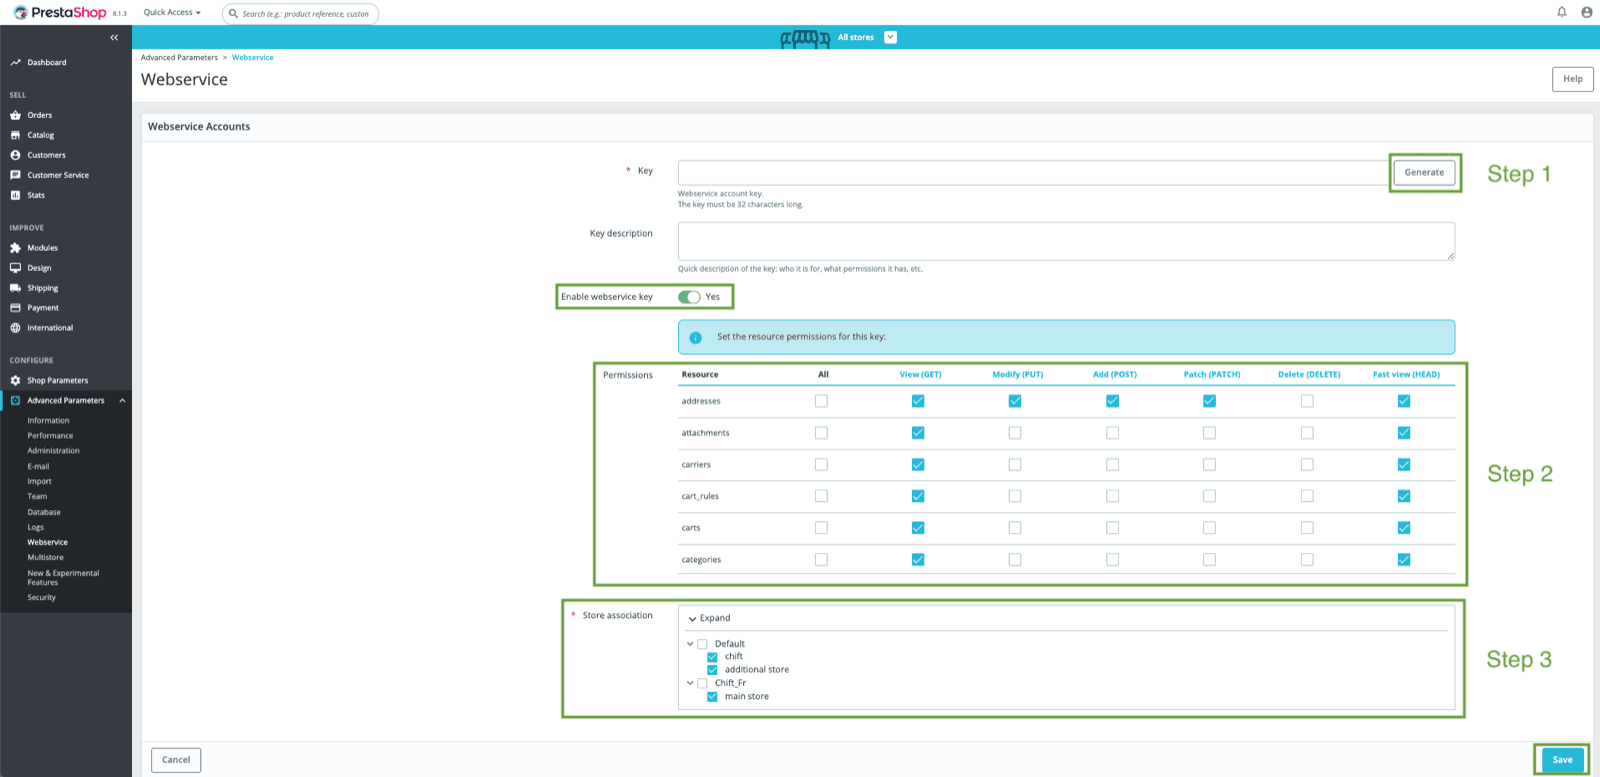Click the International globe icon
The height and width of the screenshot is (777, 1600).
pos(15,328)
